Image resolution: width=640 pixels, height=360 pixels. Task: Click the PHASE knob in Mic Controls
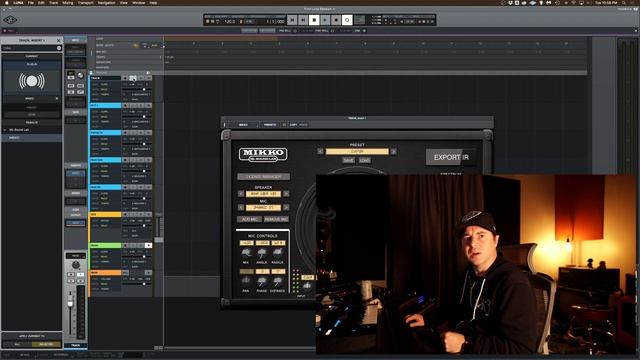click(262, 281)
